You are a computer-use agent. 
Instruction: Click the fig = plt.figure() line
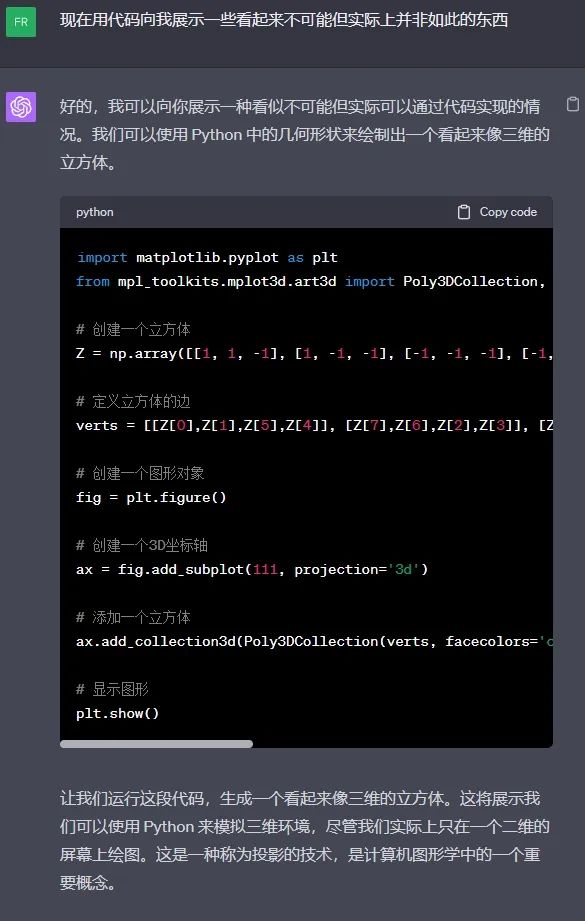tap(151, 498)
